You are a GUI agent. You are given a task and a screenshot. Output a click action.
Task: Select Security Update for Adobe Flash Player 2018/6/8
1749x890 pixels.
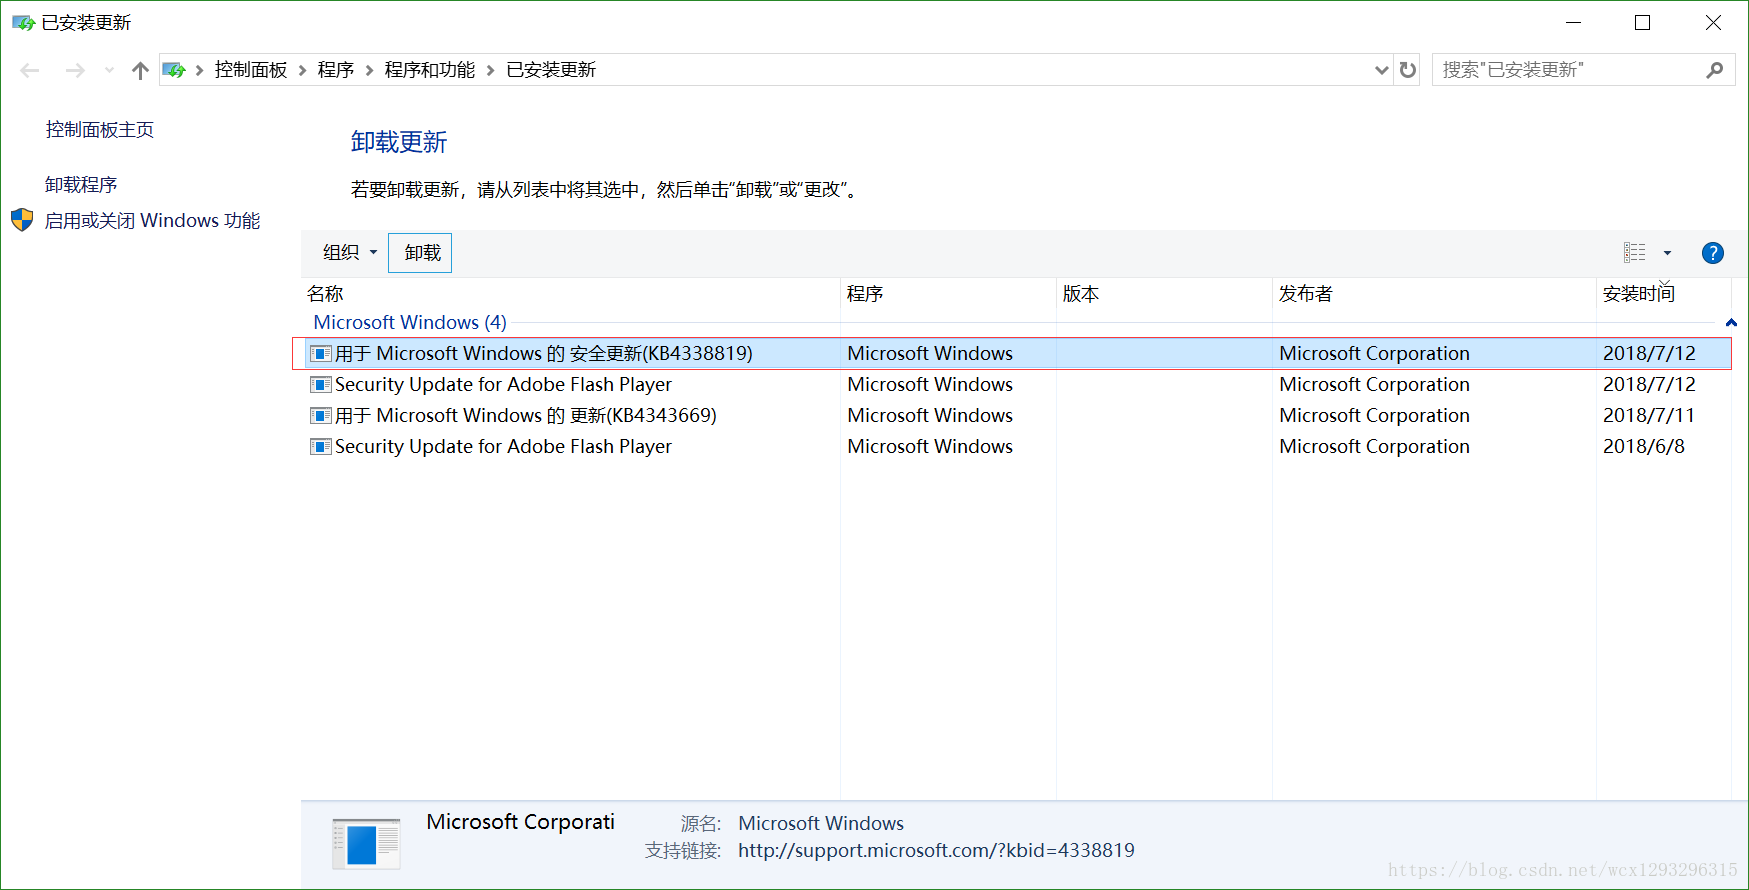pos(1019,446)
